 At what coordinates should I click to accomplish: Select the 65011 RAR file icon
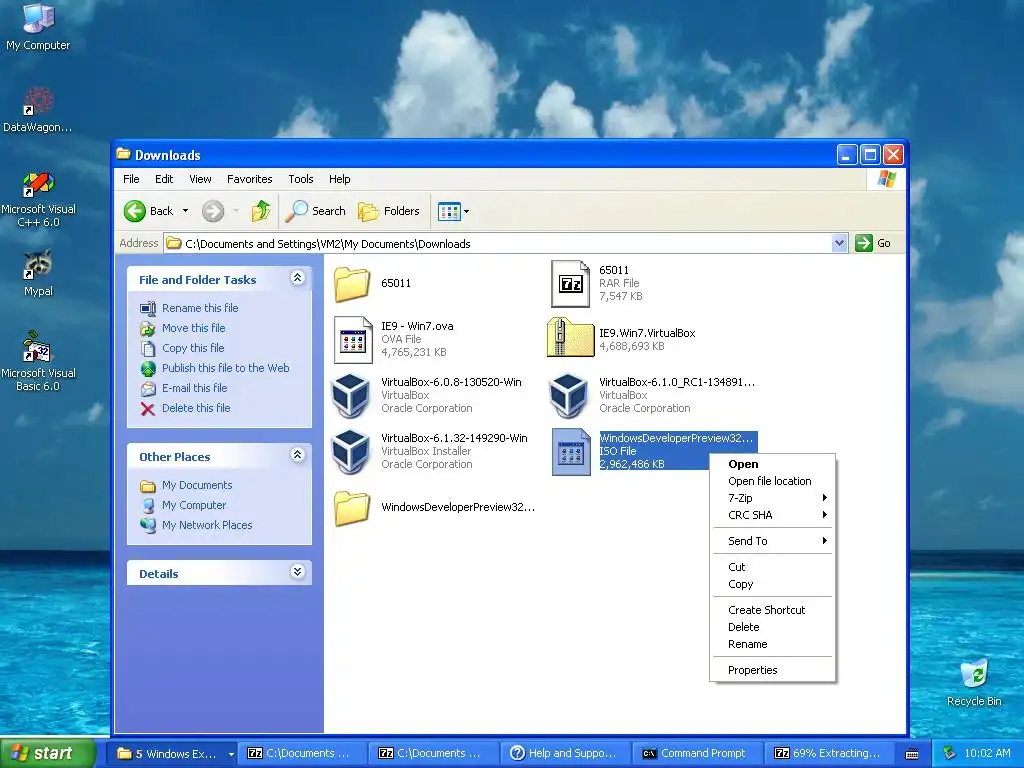pos(570,283)
